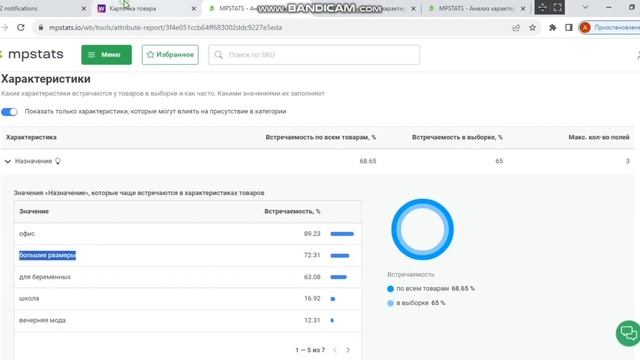Click the Характеристика column header
This screenshot has height=360, width=640.
[31, 138]
